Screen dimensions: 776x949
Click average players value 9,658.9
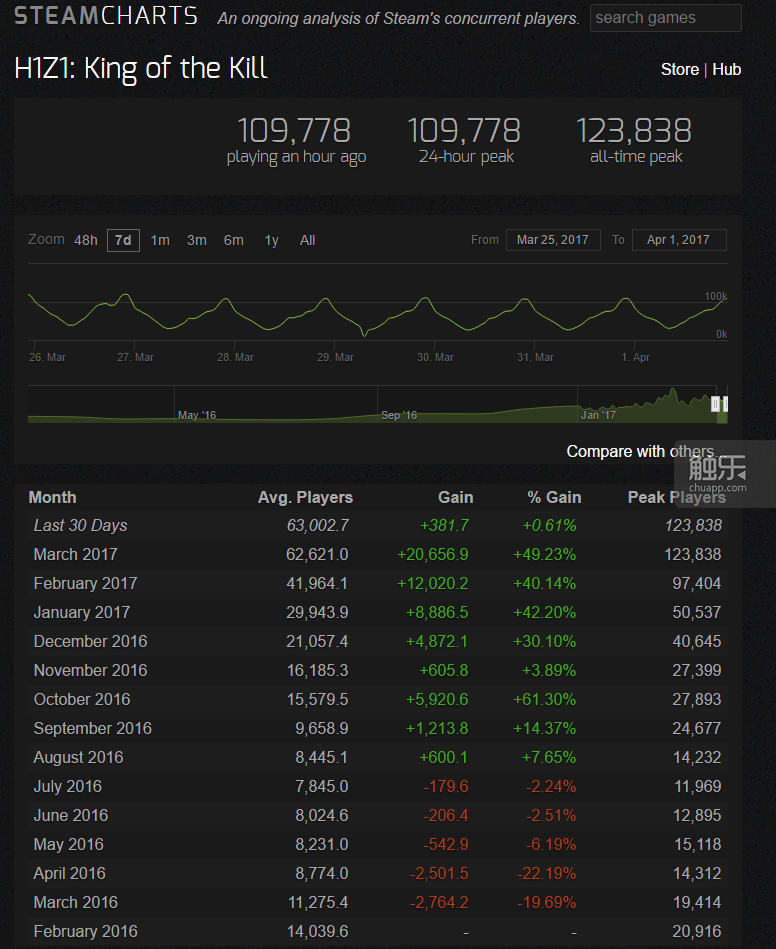tap(321, 729)
